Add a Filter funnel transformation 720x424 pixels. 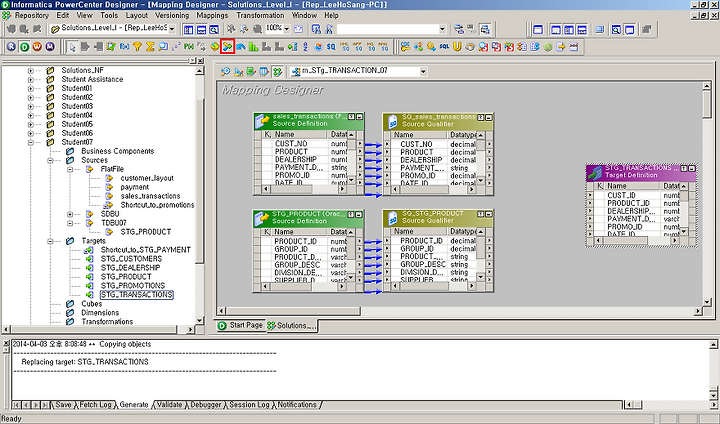point(137,47)
